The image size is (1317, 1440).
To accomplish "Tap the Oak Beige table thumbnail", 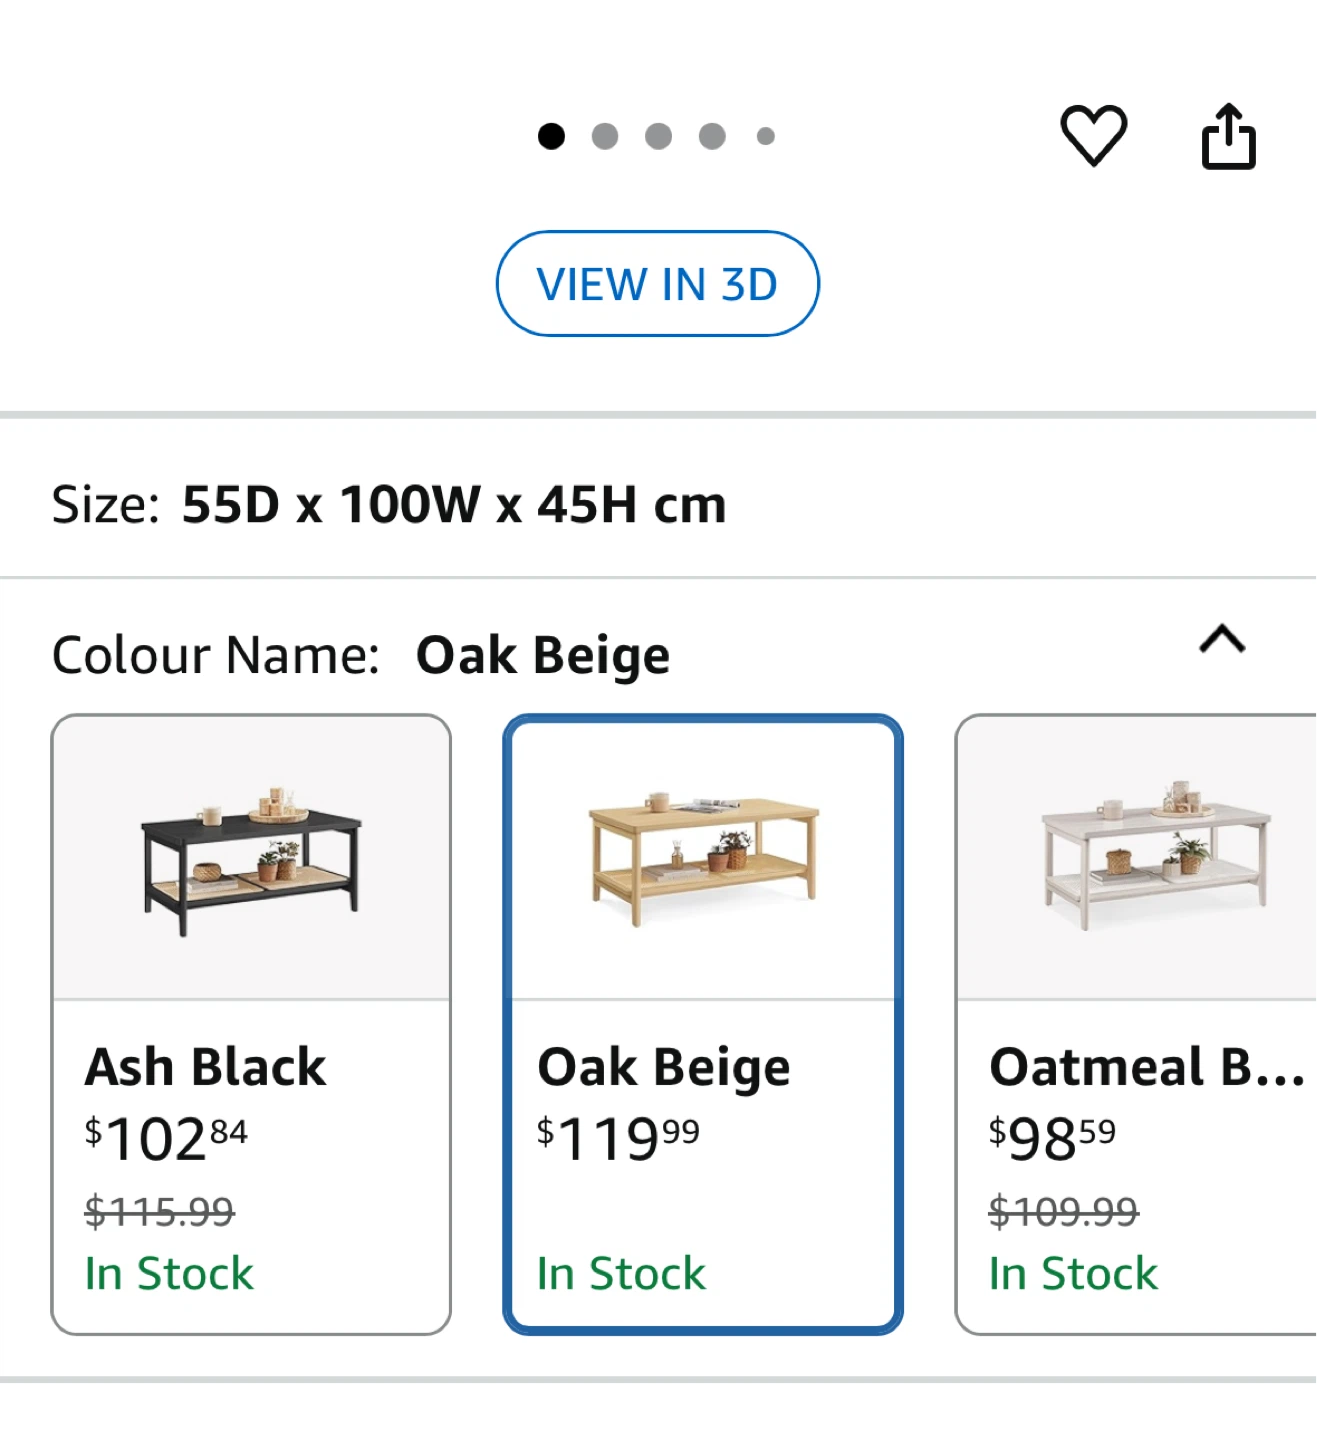I will click(703, 860).
